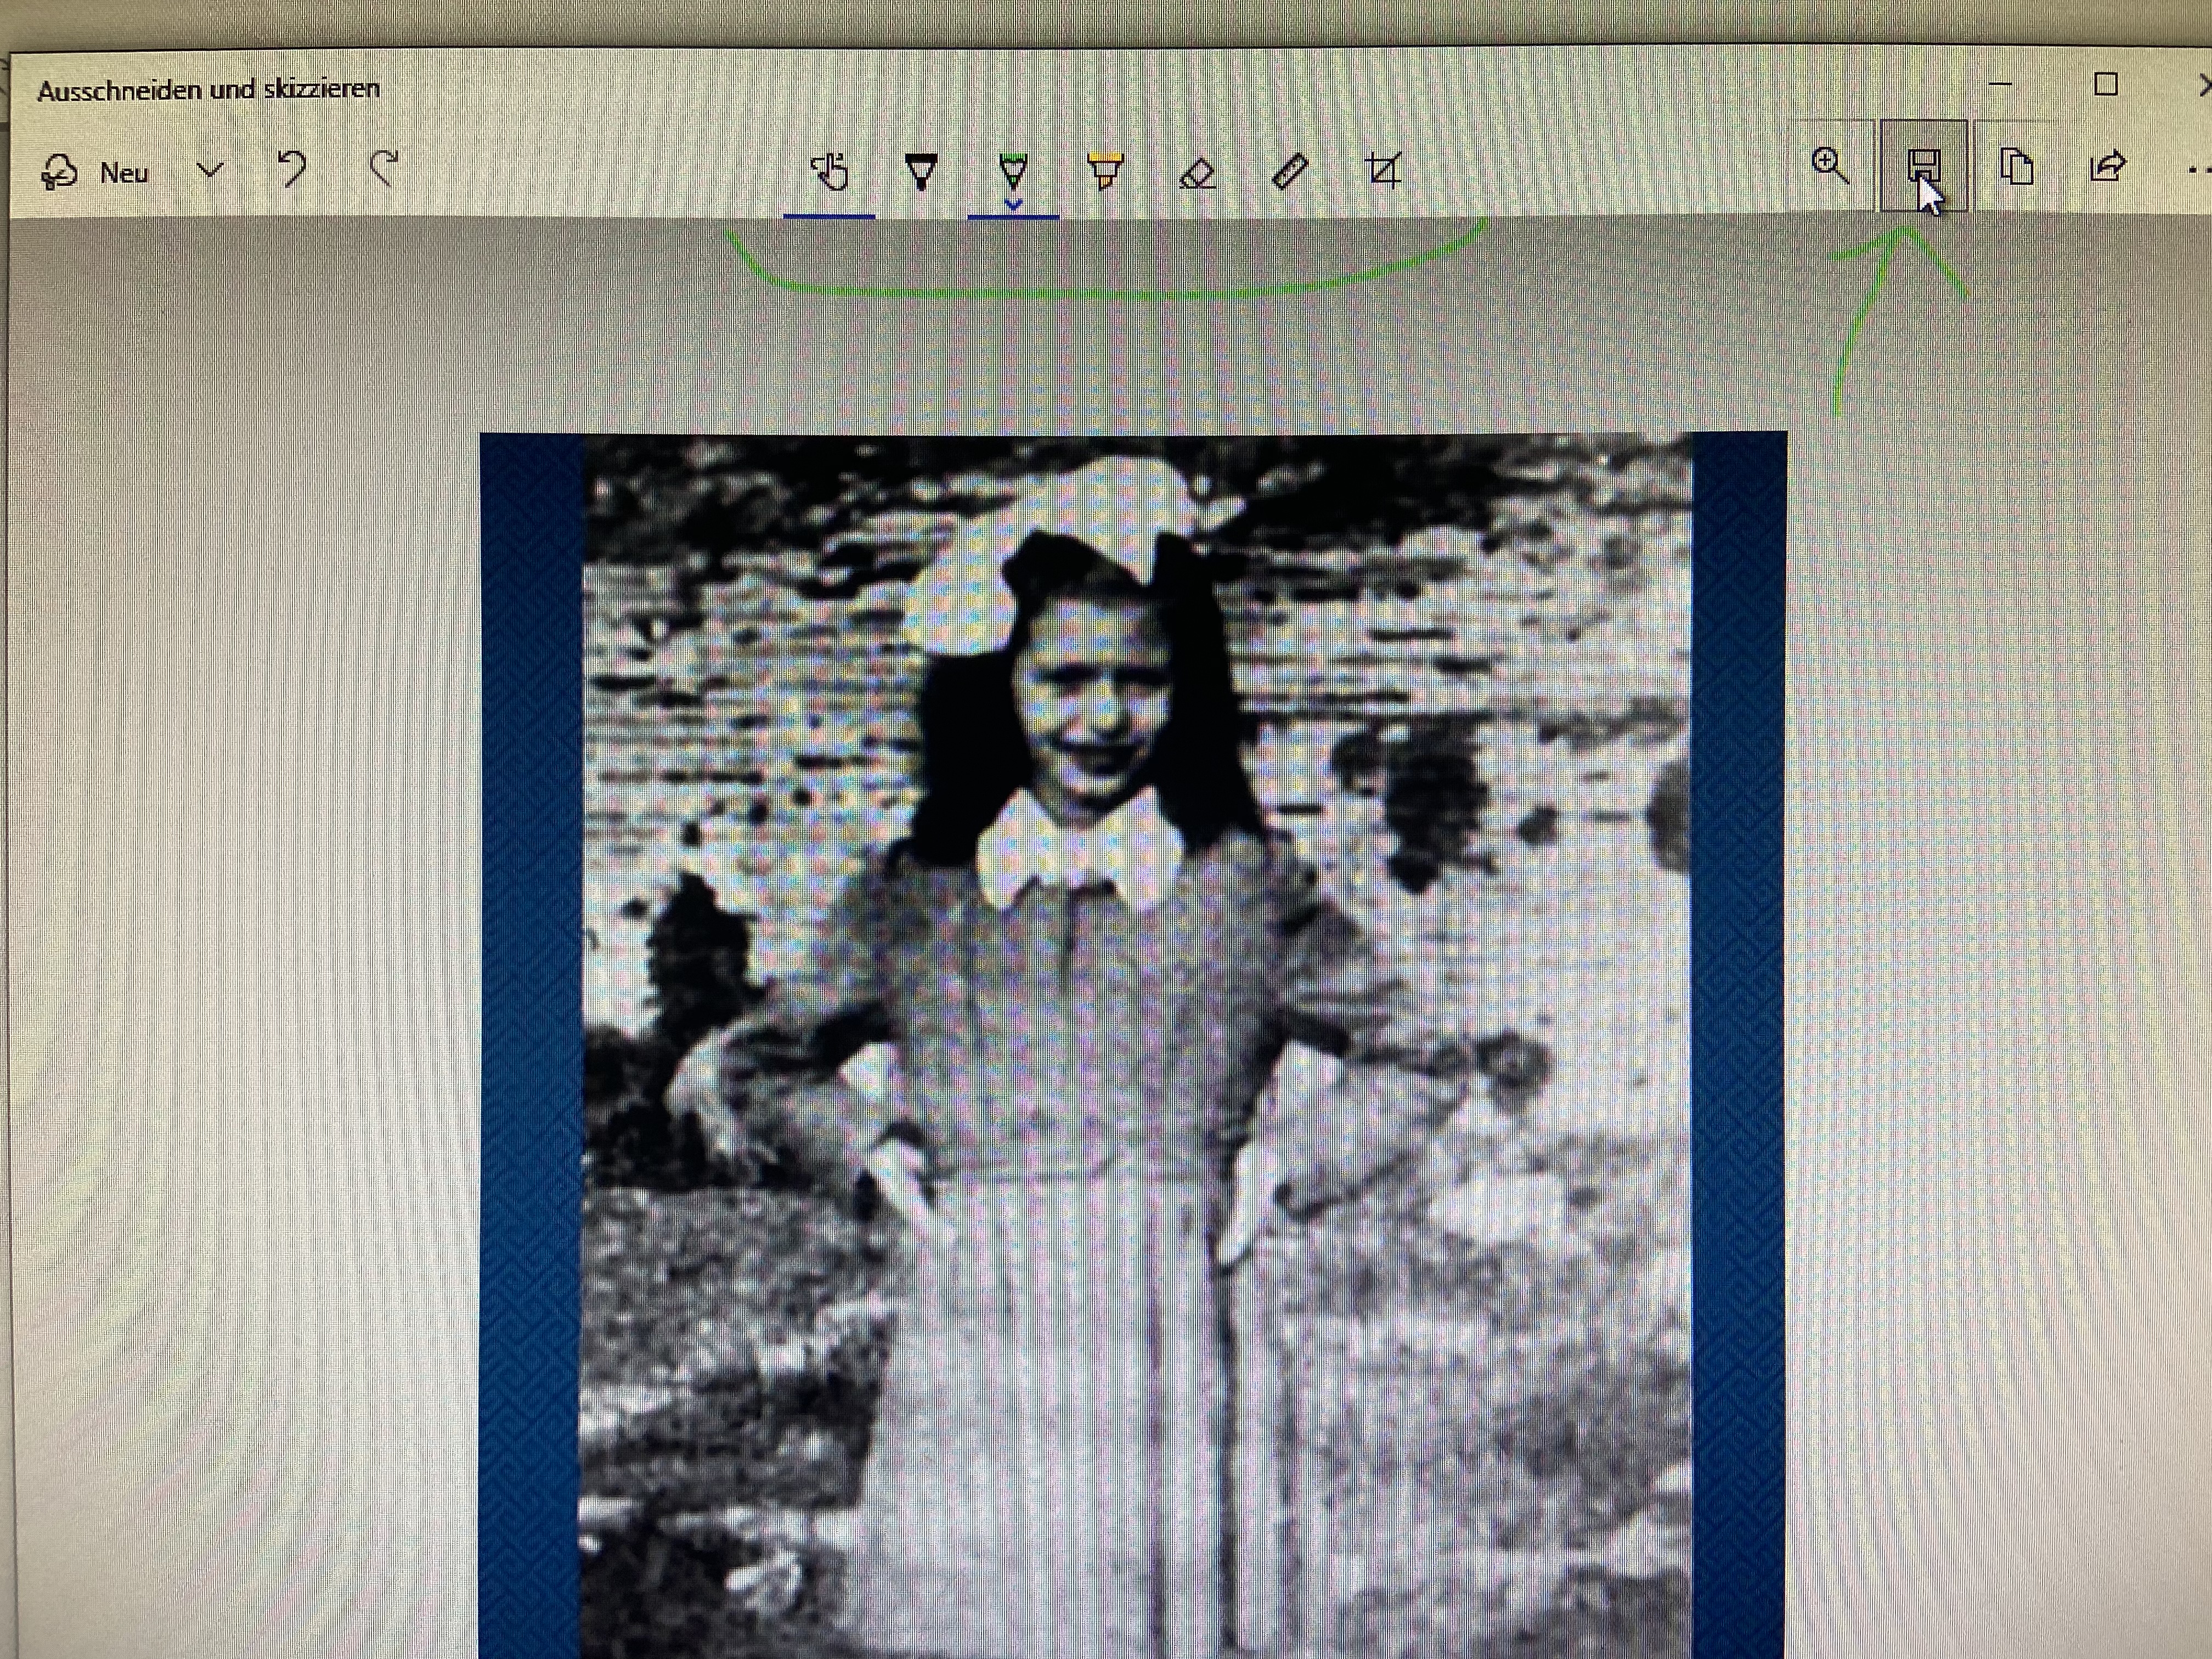Image resolution: width=2212 pixels, height=1659 pixels.
Task: Toggle touch writing tool
Action: click(x=829, y=172)
